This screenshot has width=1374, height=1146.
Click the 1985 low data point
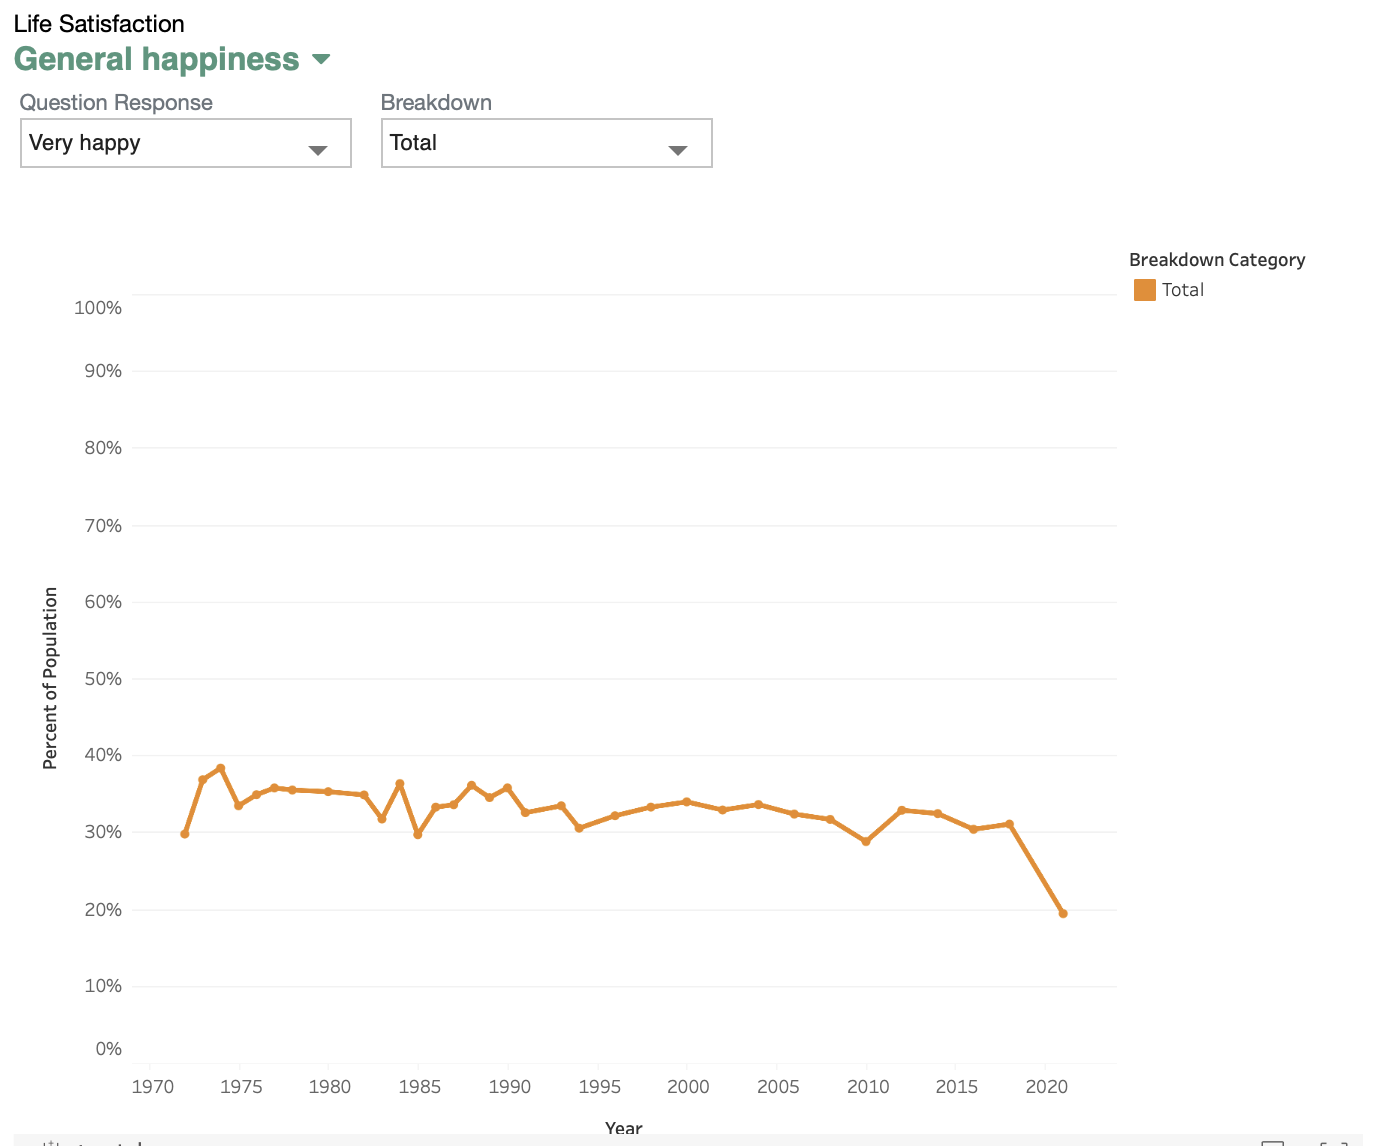[418, 834]
